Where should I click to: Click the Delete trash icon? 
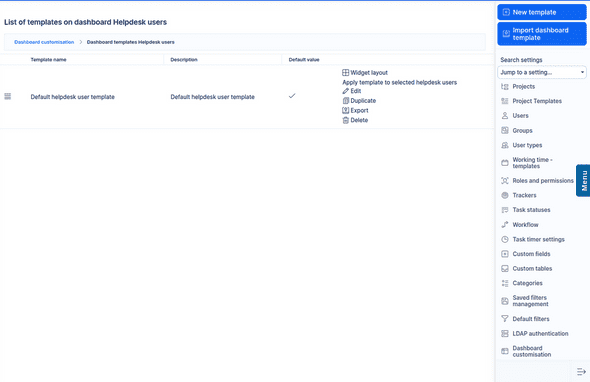pos(345,120)
